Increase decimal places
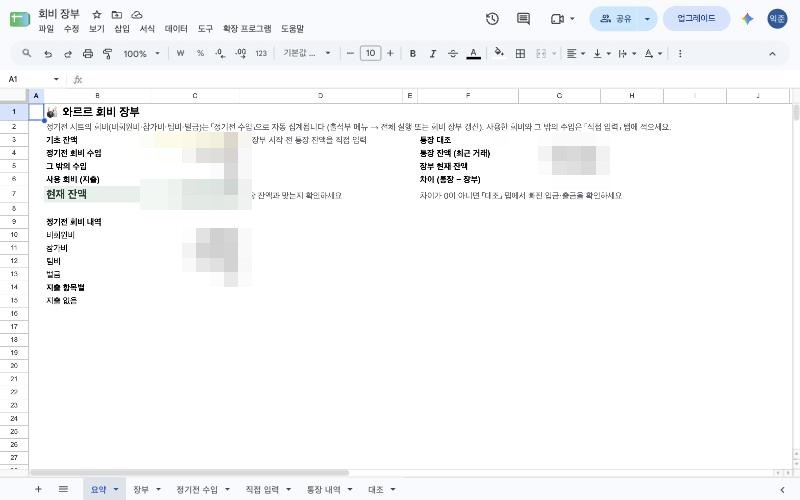The image size is (800, 500). point(241,53)
